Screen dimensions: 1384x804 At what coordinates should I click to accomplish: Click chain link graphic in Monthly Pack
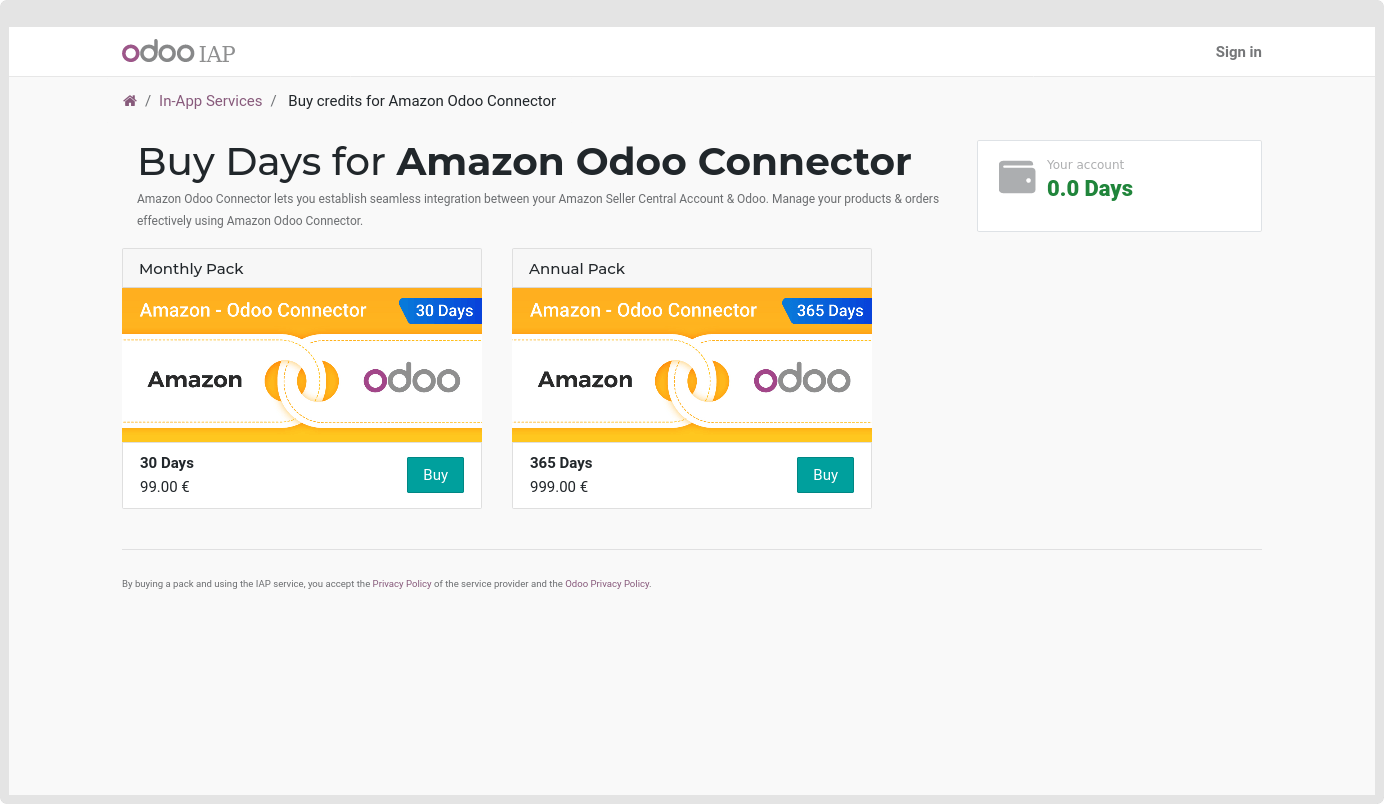click(301, 380)
